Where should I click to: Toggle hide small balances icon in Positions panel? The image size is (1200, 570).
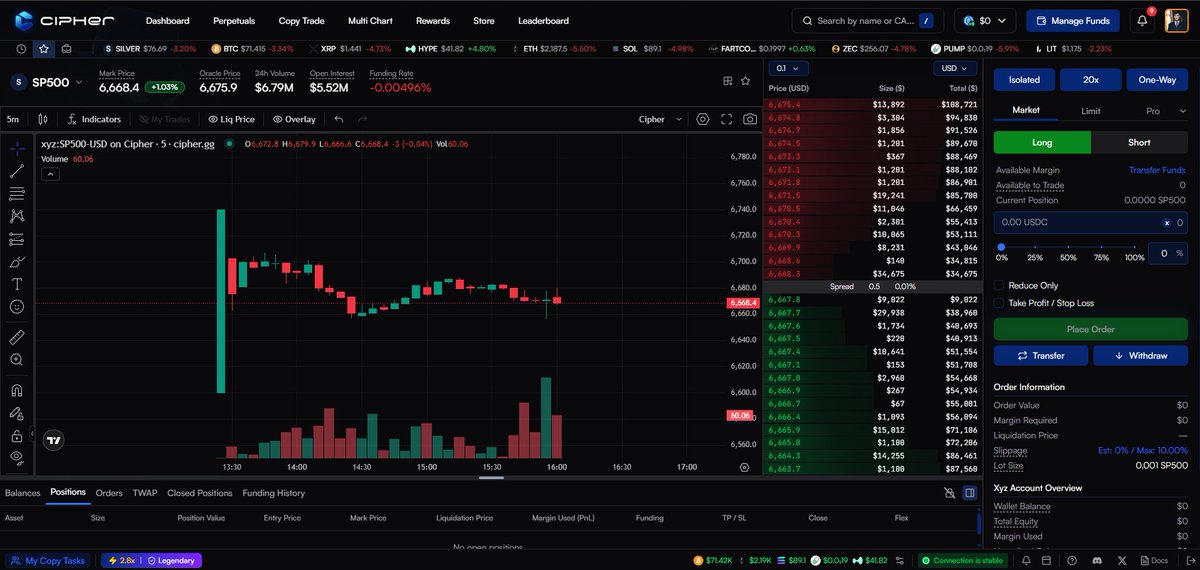[950, 493]
